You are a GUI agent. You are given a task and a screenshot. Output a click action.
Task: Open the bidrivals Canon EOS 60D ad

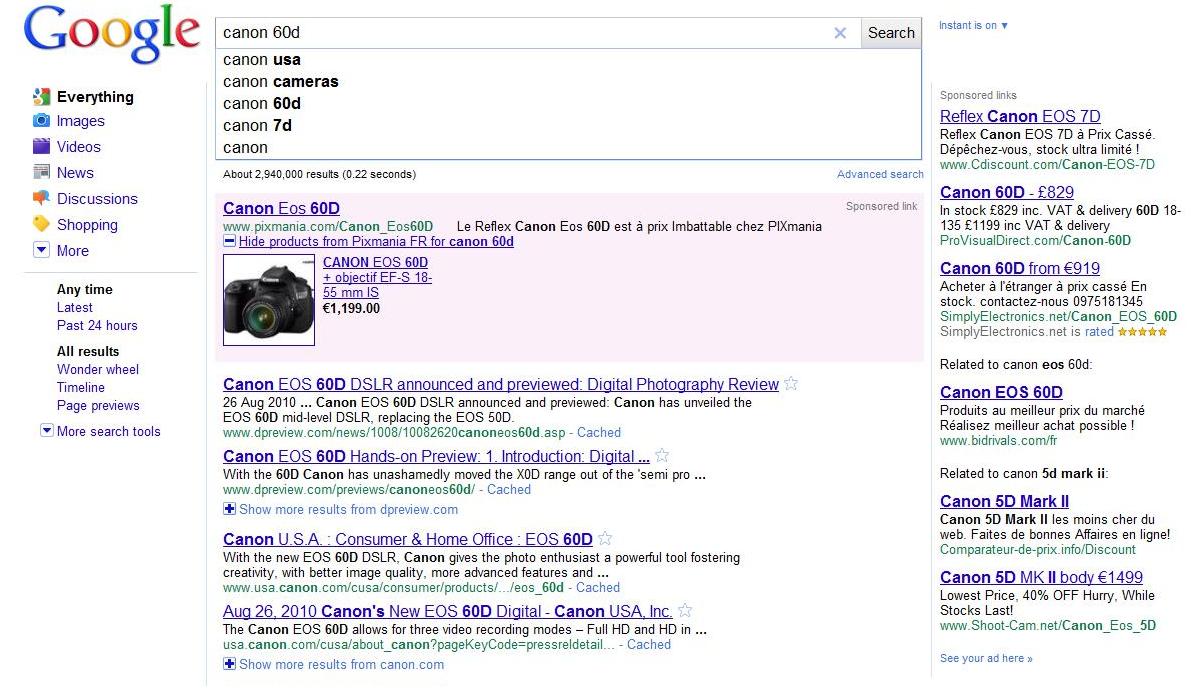(1001, 392)
